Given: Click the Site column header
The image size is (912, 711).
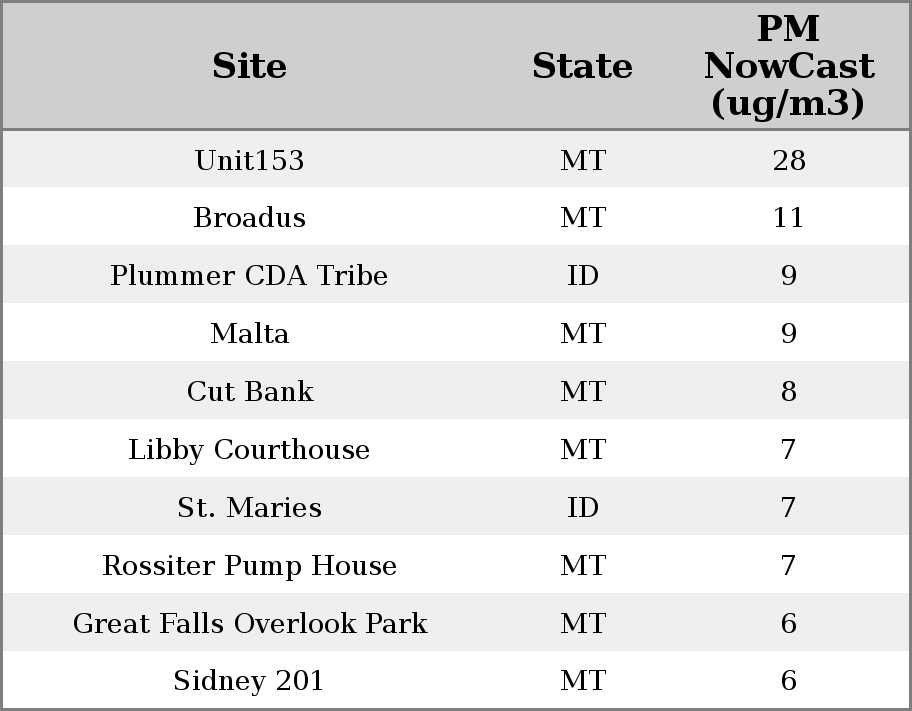Looking at the screenshot, I should pos(249,67).
